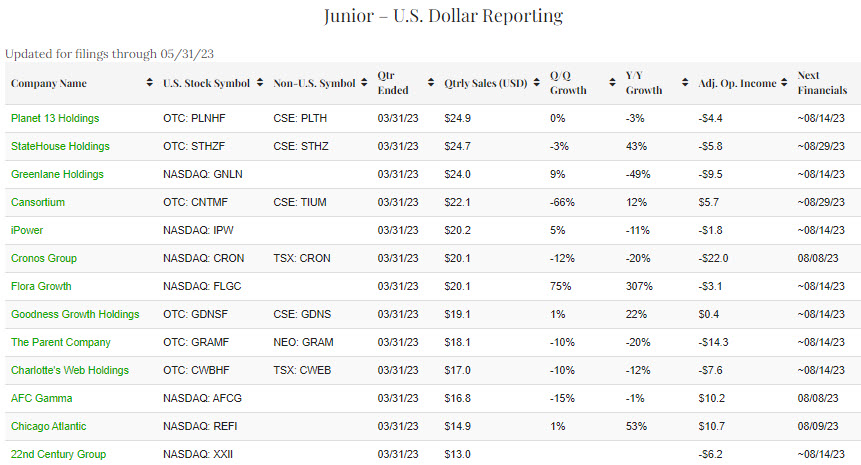
Task: Open Charlotte's Web Holdings link
Action: coord(70,370)
